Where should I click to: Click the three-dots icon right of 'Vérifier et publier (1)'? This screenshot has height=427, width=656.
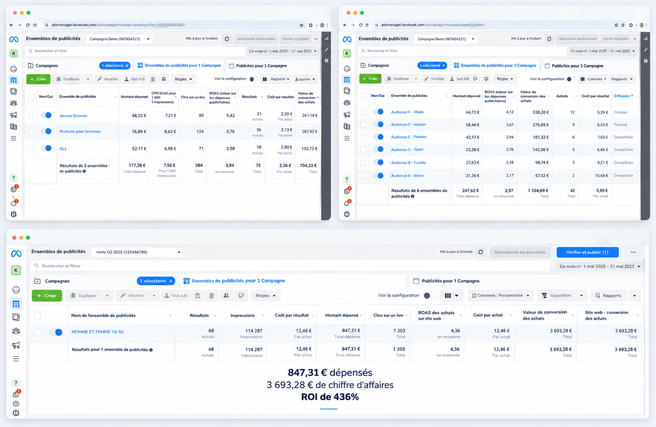click(633, 252)
